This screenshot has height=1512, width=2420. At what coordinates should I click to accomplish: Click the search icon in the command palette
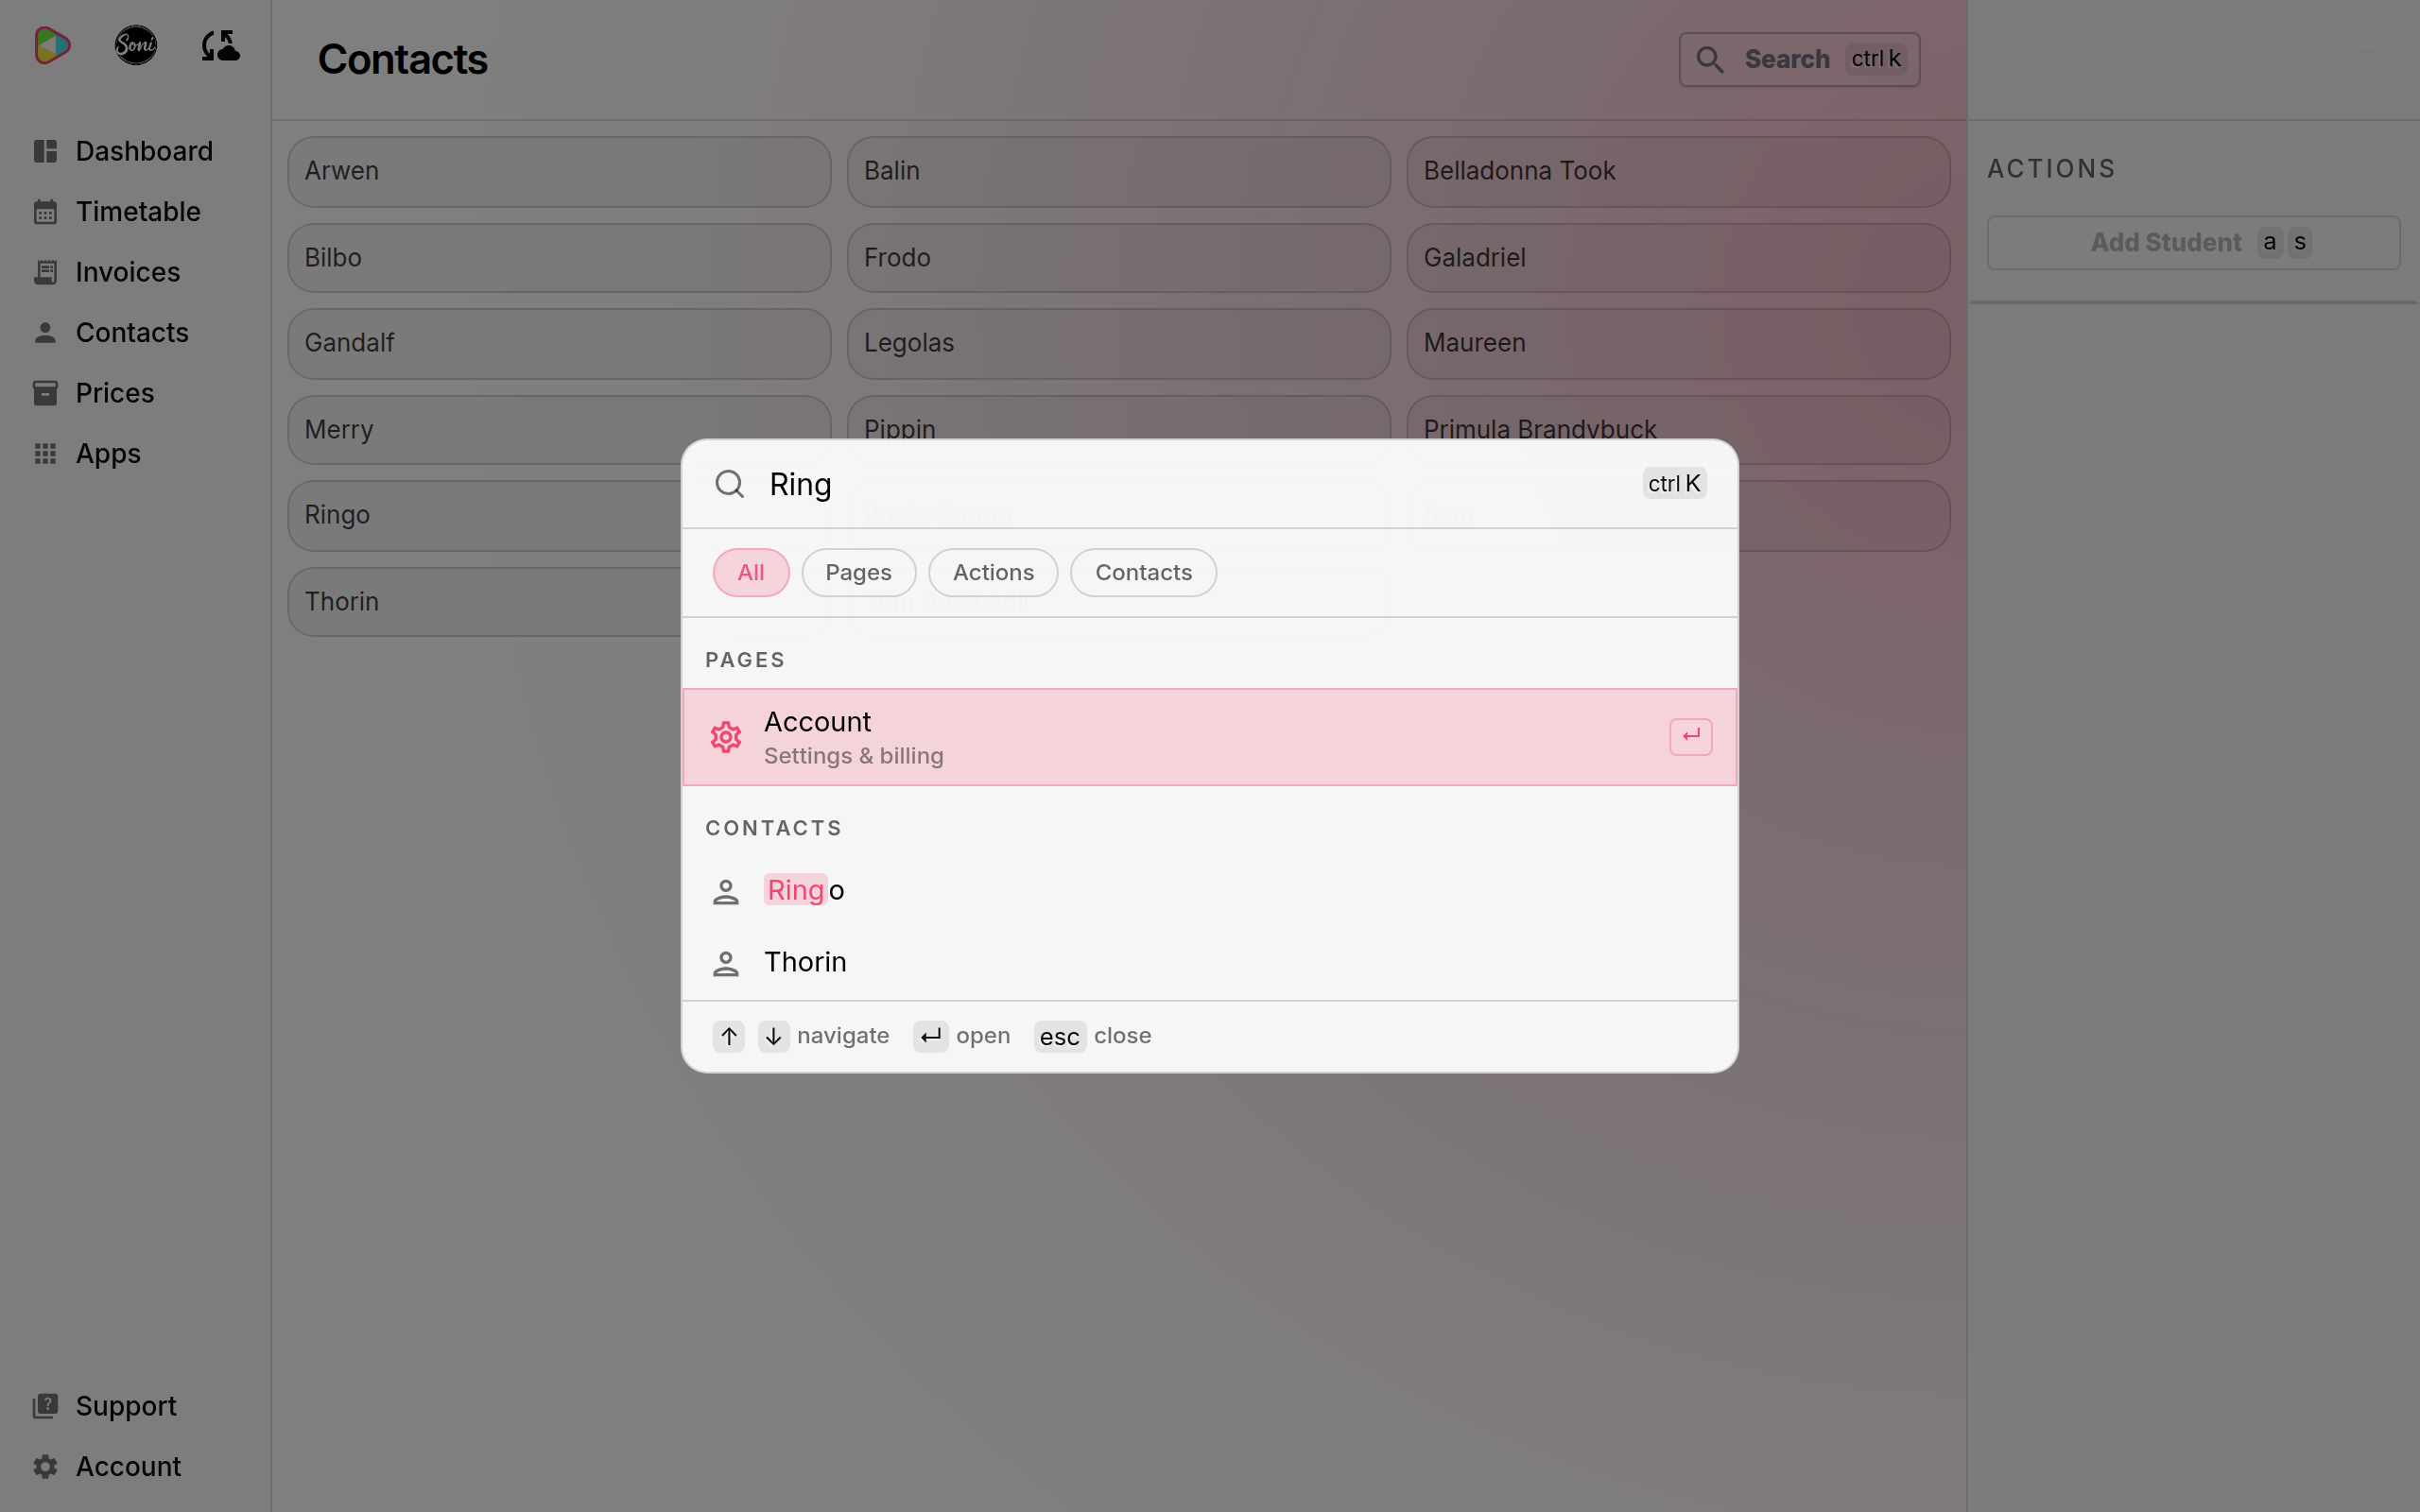pyautogui.click(x=730, y=484)
